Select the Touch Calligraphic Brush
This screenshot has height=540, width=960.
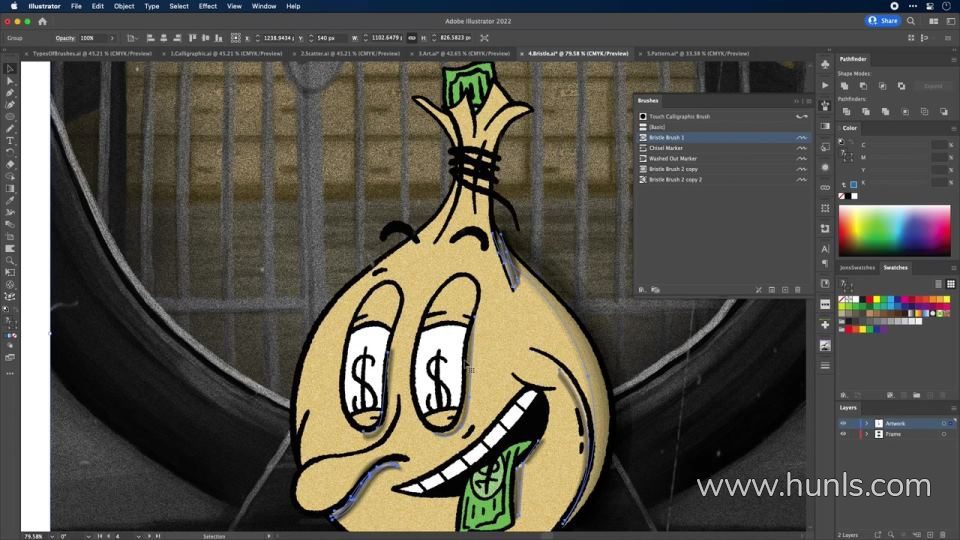pyautogui.click(x=722, y=116)
